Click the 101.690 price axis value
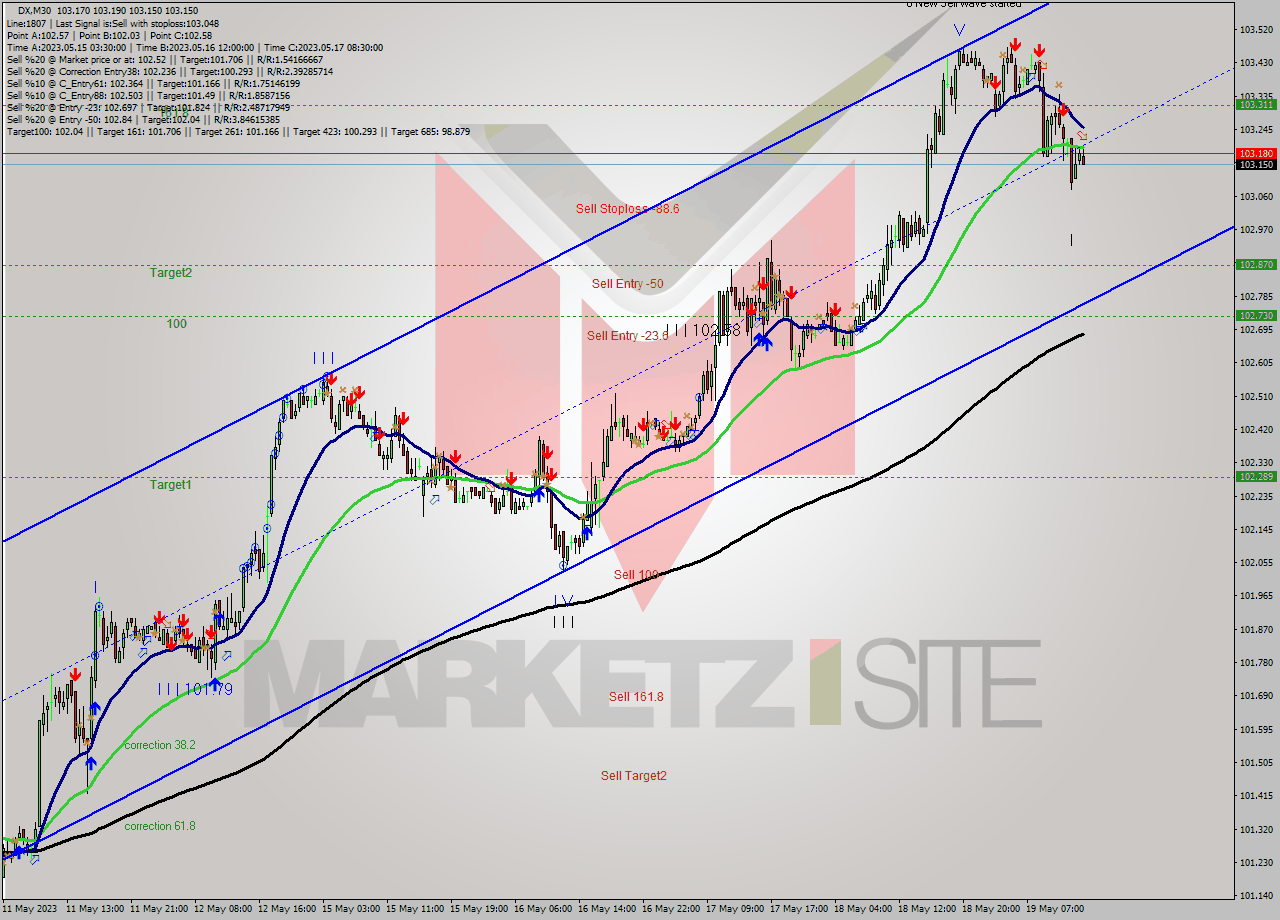Screen dimensions: 1280x920 [x=1256, y=696]
